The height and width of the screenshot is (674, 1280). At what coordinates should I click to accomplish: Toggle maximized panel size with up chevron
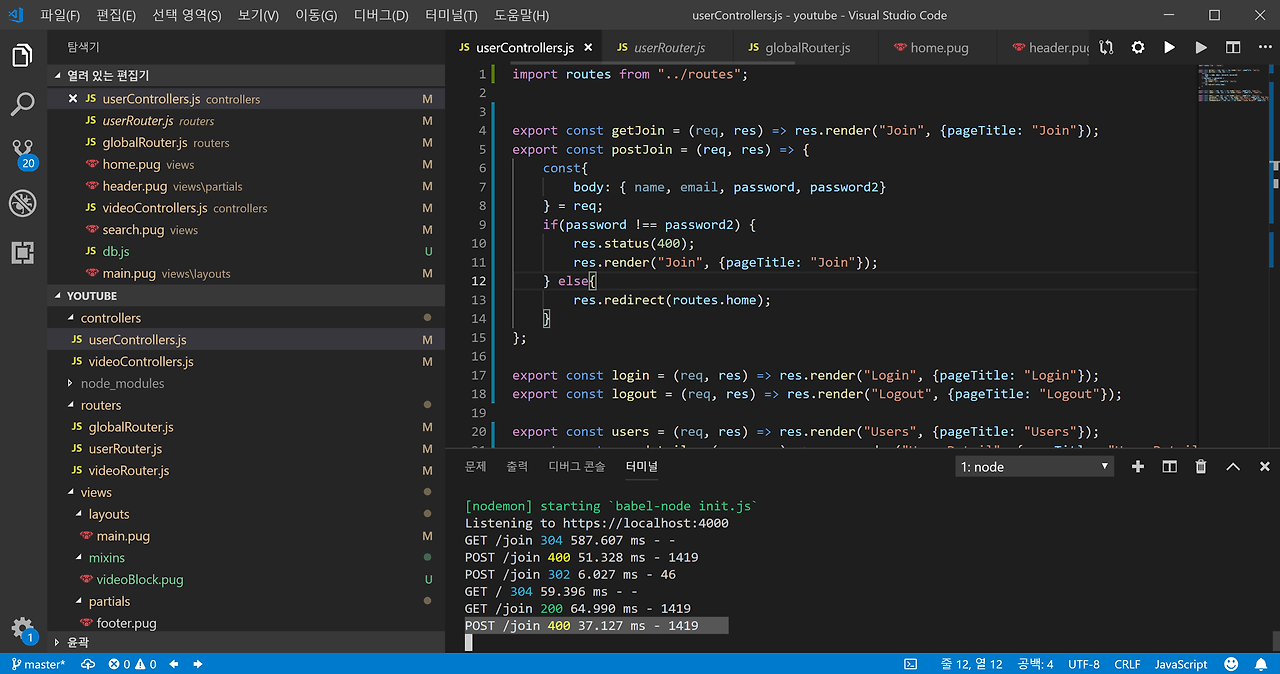(x=1233, y=467)
